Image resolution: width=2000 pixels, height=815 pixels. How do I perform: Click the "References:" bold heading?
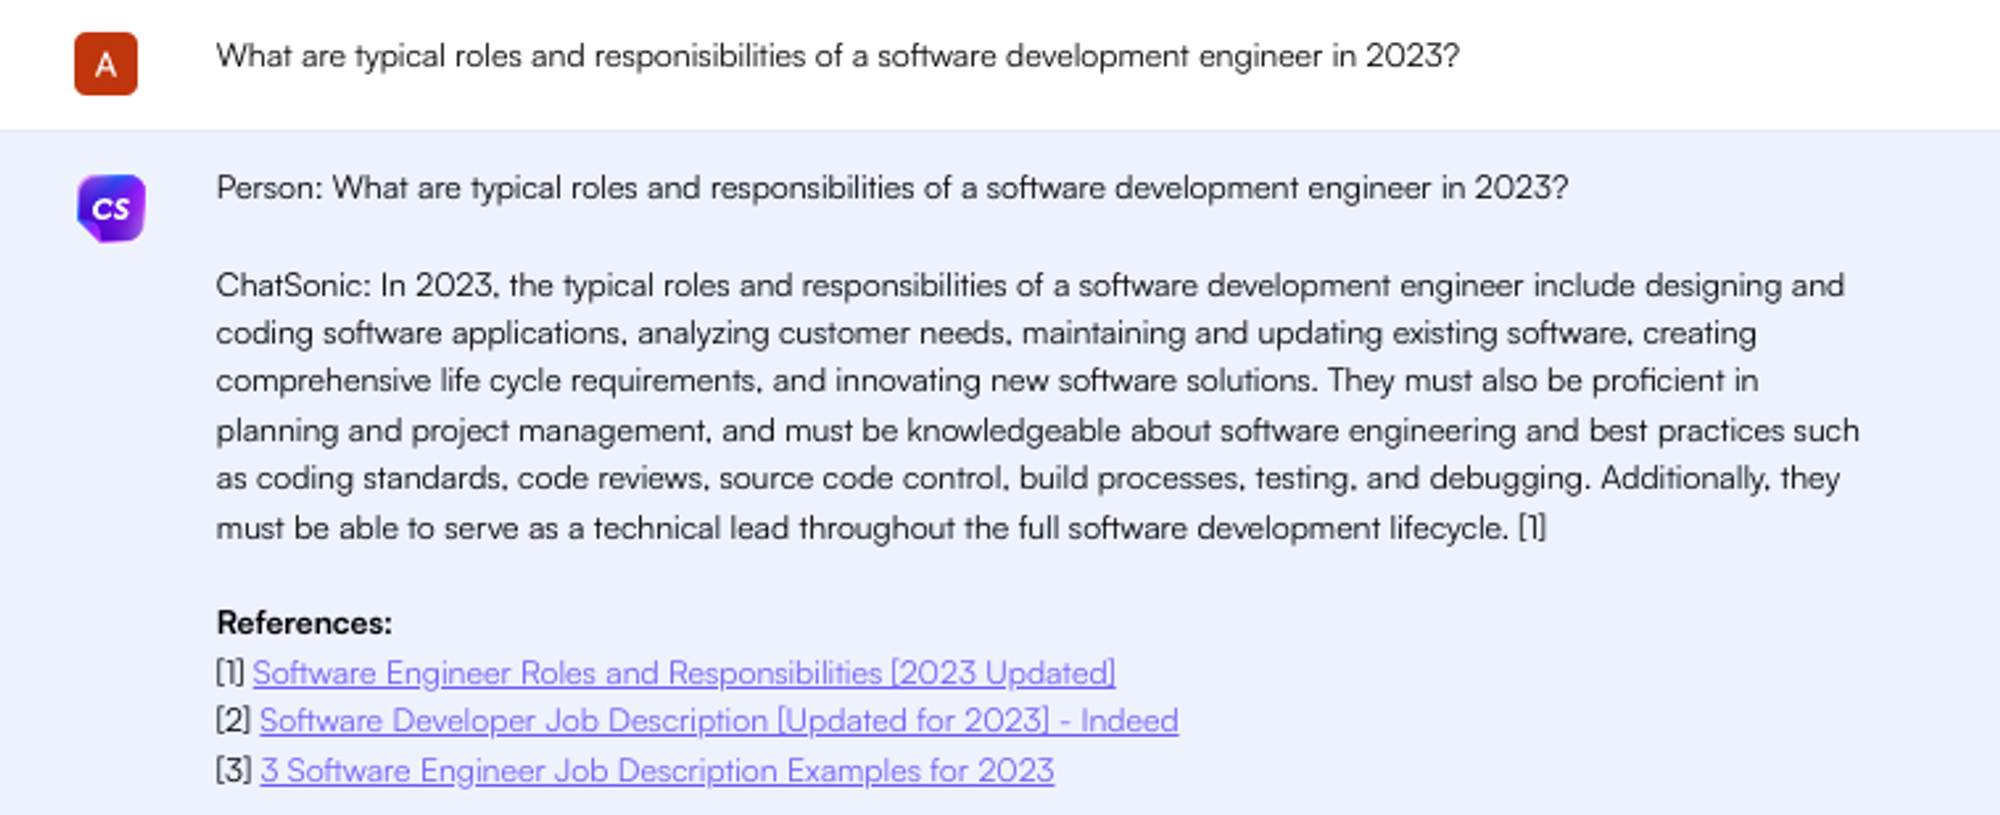(304, 623)
